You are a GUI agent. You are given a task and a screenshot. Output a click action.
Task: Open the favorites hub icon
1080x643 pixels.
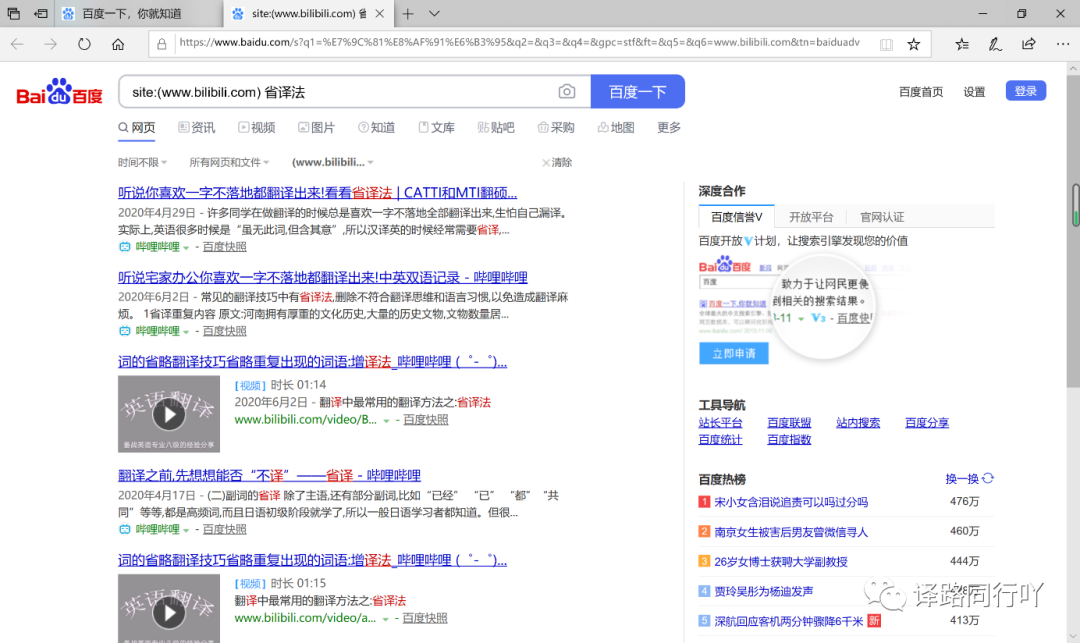coord(962,45)
